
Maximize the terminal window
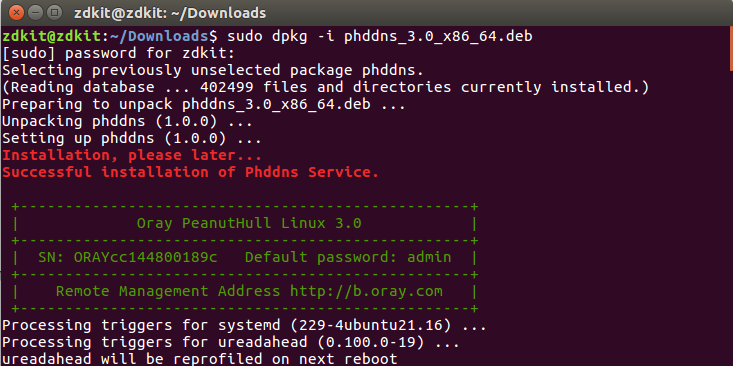(55, 13)
